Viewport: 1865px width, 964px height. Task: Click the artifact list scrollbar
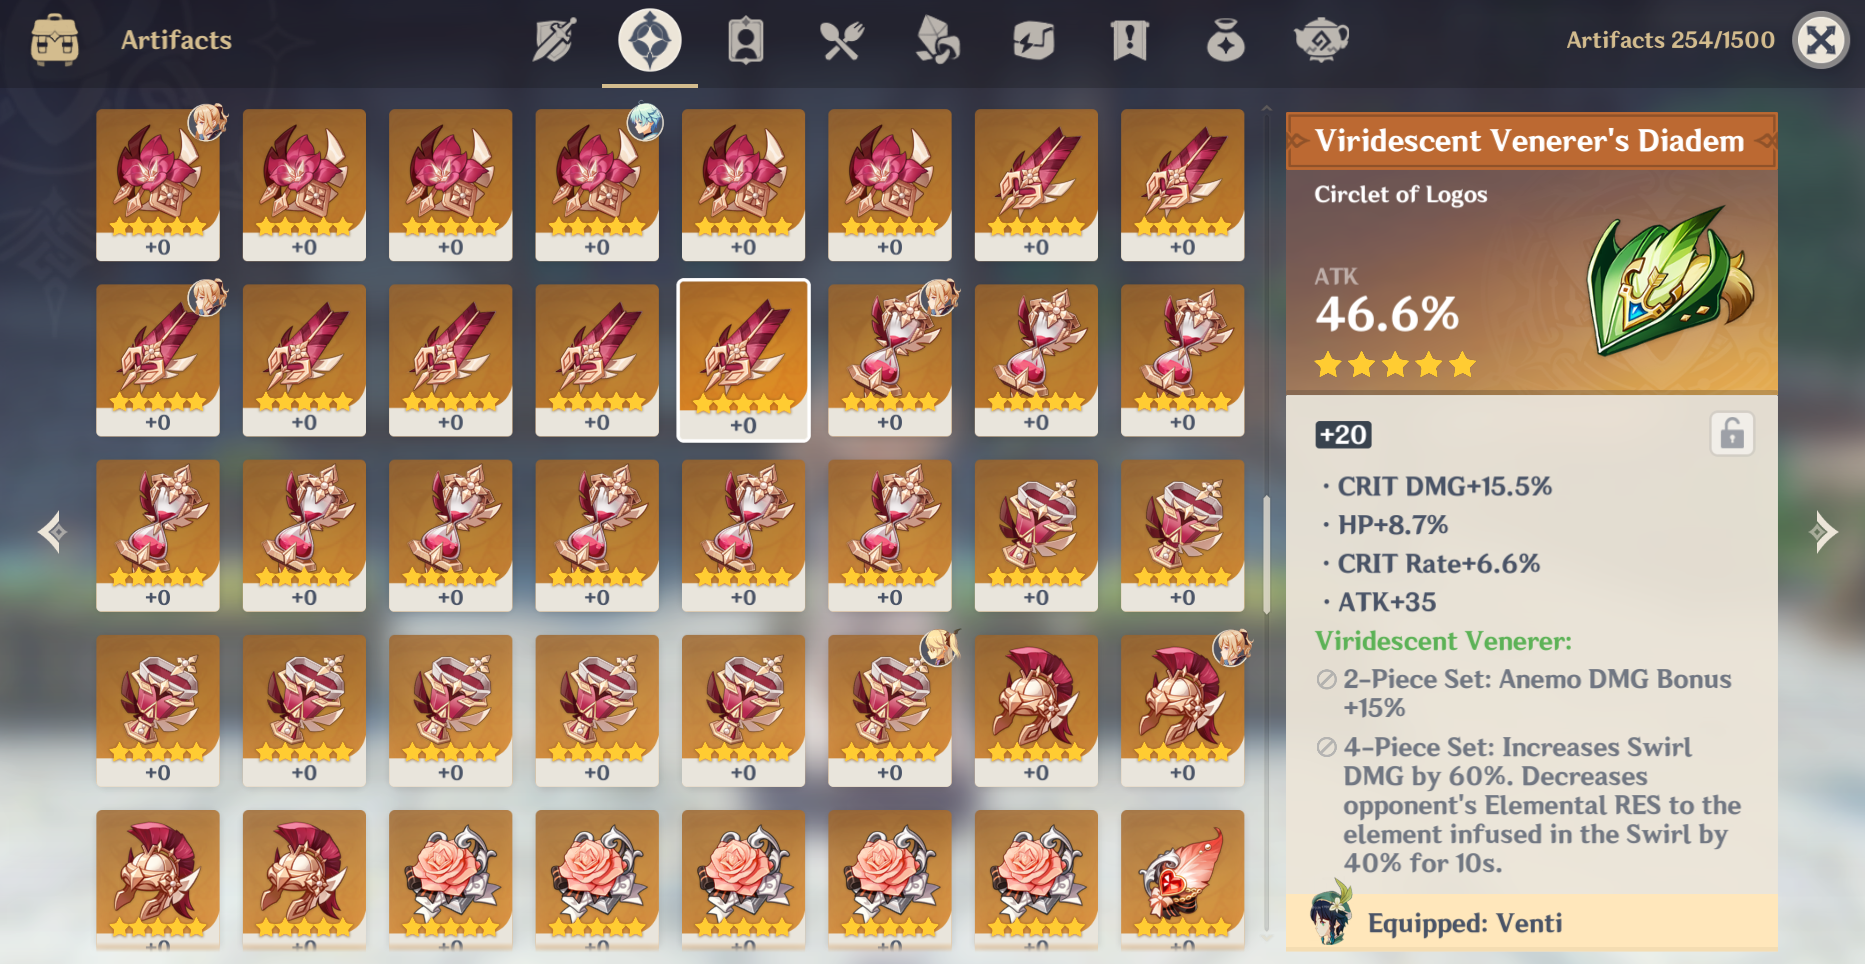point(1266,554)
